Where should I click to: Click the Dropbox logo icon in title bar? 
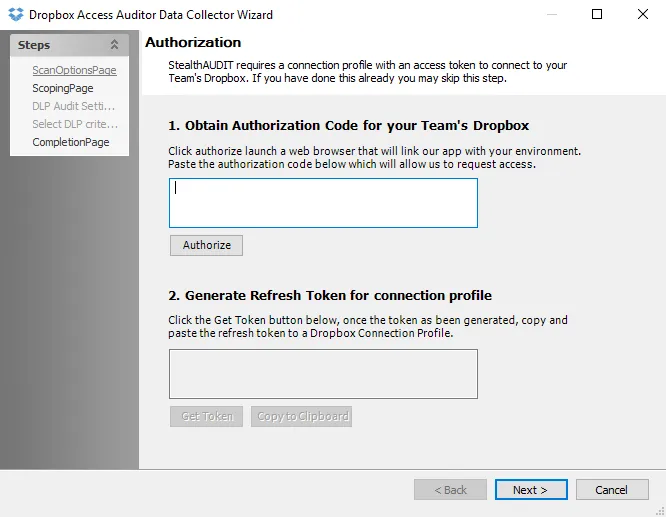[x=16, y=14]
